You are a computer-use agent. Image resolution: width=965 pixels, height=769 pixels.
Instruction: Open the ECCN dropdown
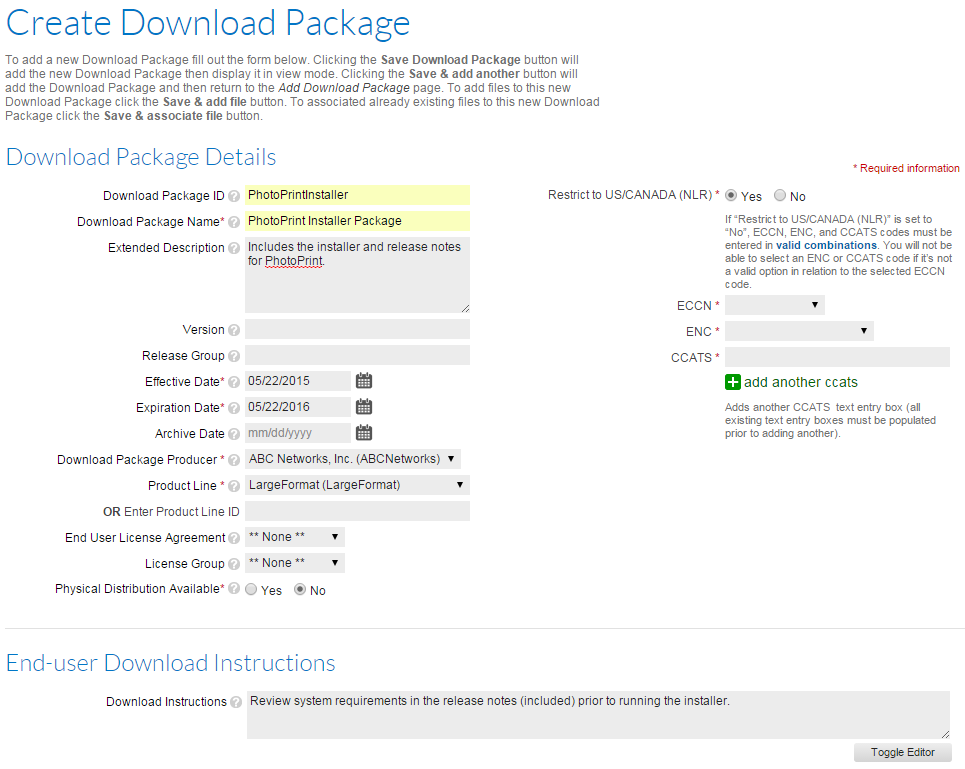(x=775, y=305)
